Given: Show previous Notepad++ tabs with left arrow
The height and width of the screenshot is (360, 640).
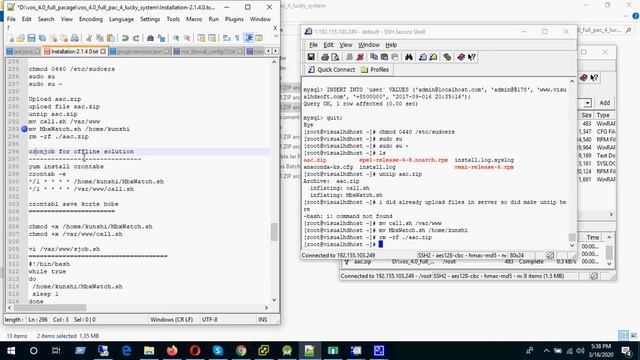Looking at the screenshot, I should click(269, 51).
